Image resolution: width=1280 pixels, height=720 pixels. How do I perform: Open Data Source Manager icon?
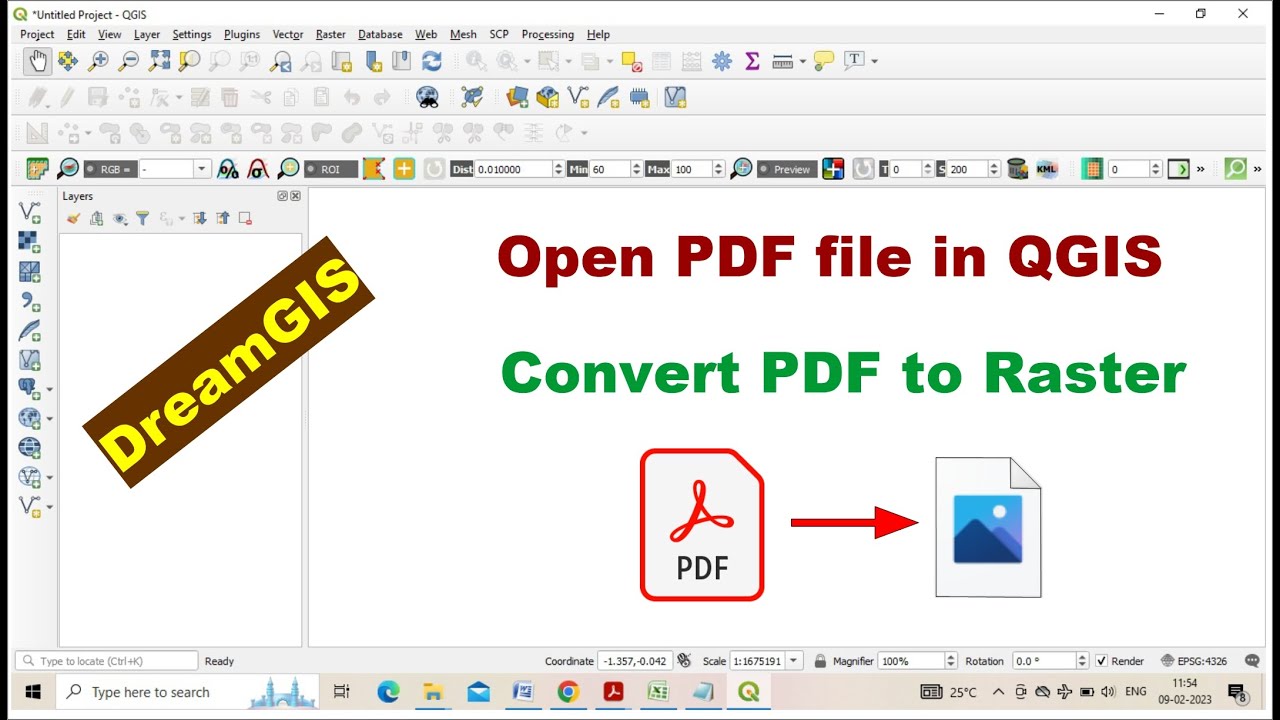[x=517, y=97]
